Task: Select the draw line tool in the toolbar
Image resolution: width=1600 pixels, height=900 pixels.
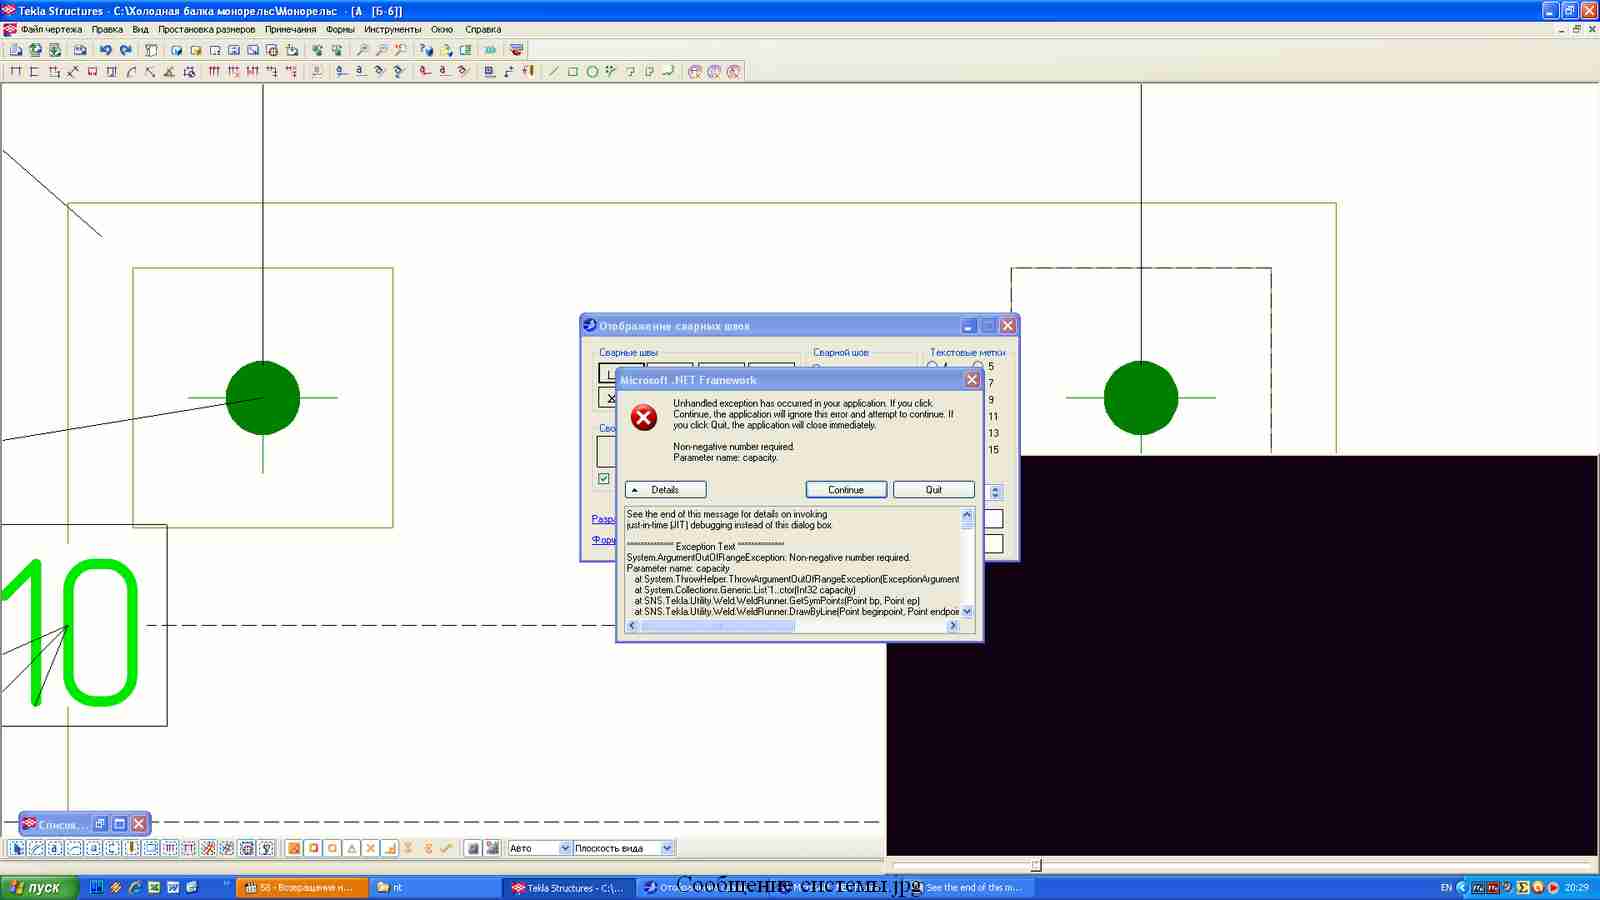Action: click(x=553, y=72)
